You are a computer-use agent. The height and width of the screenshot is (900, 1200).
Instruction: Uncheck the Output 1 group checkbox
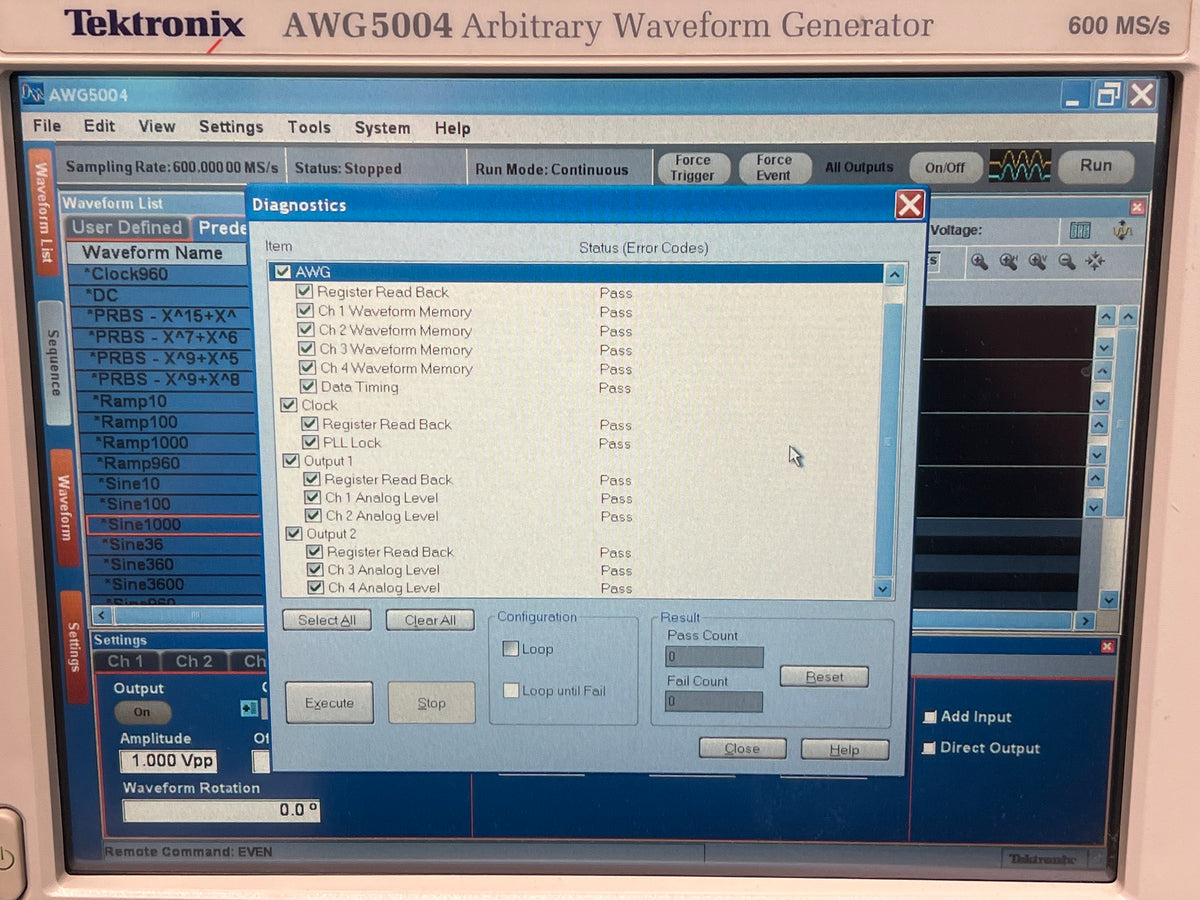click(x=291, y=461)
